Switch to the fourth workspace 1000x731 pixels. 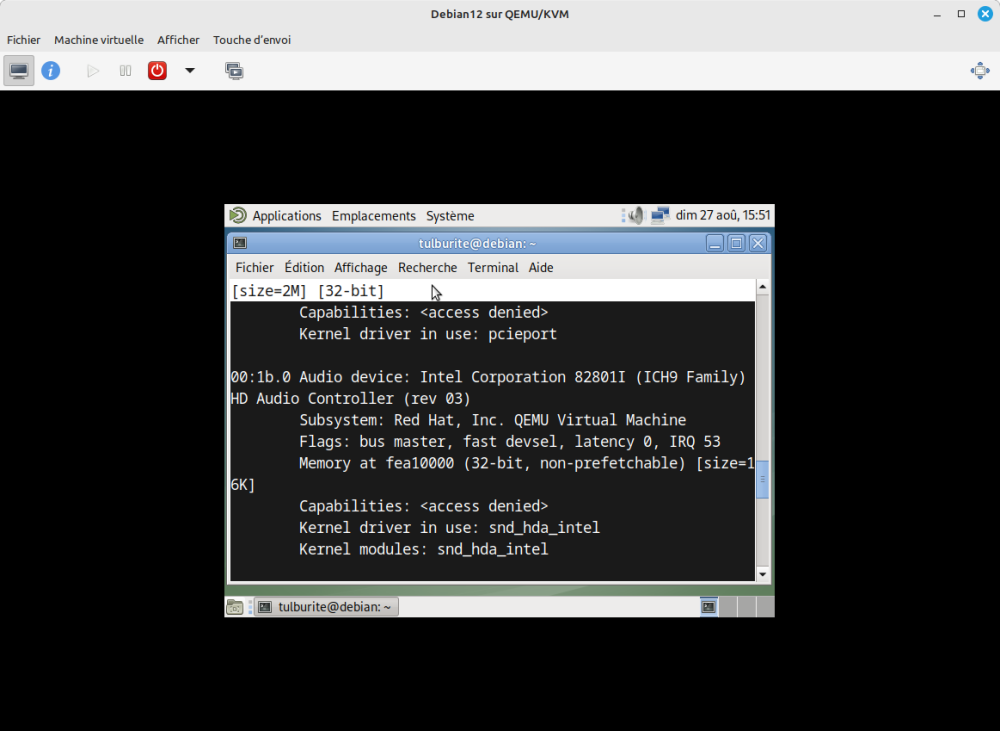point(765,607)
